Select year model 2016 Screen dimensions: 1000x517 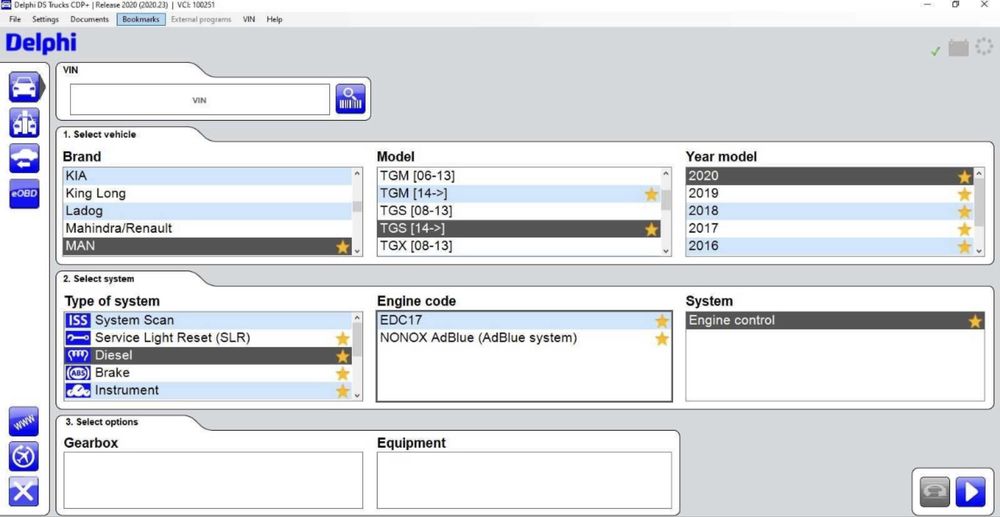(x=830, y=246)
